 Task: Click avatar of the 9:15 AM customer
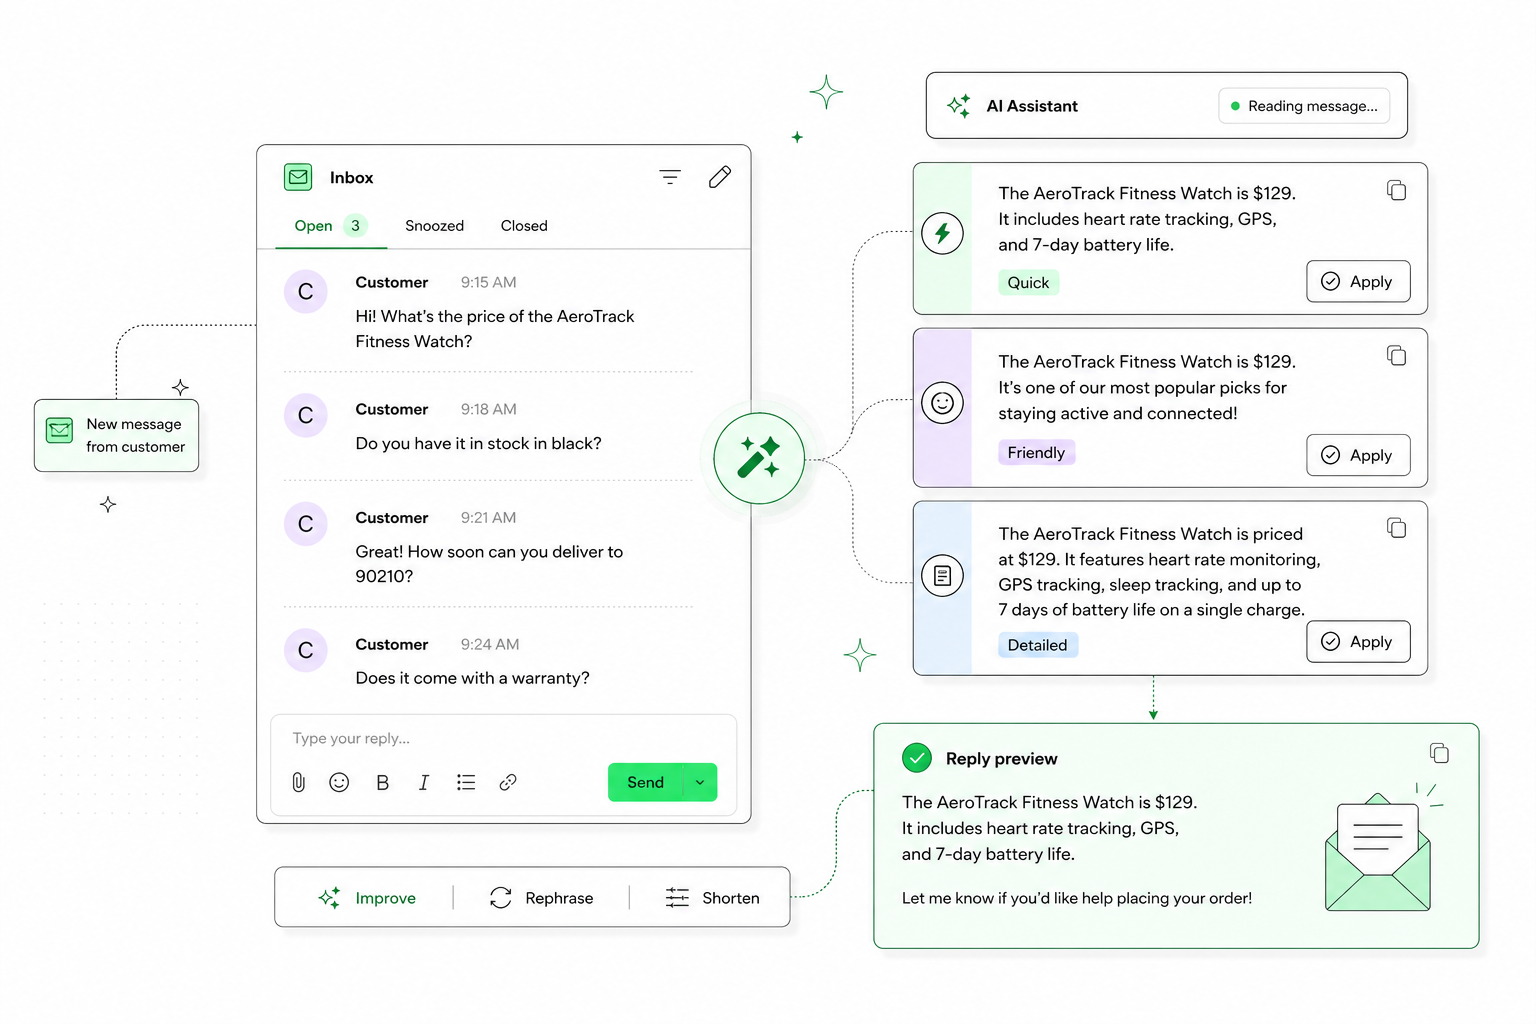pyautogui.click(x=306, y=292)
